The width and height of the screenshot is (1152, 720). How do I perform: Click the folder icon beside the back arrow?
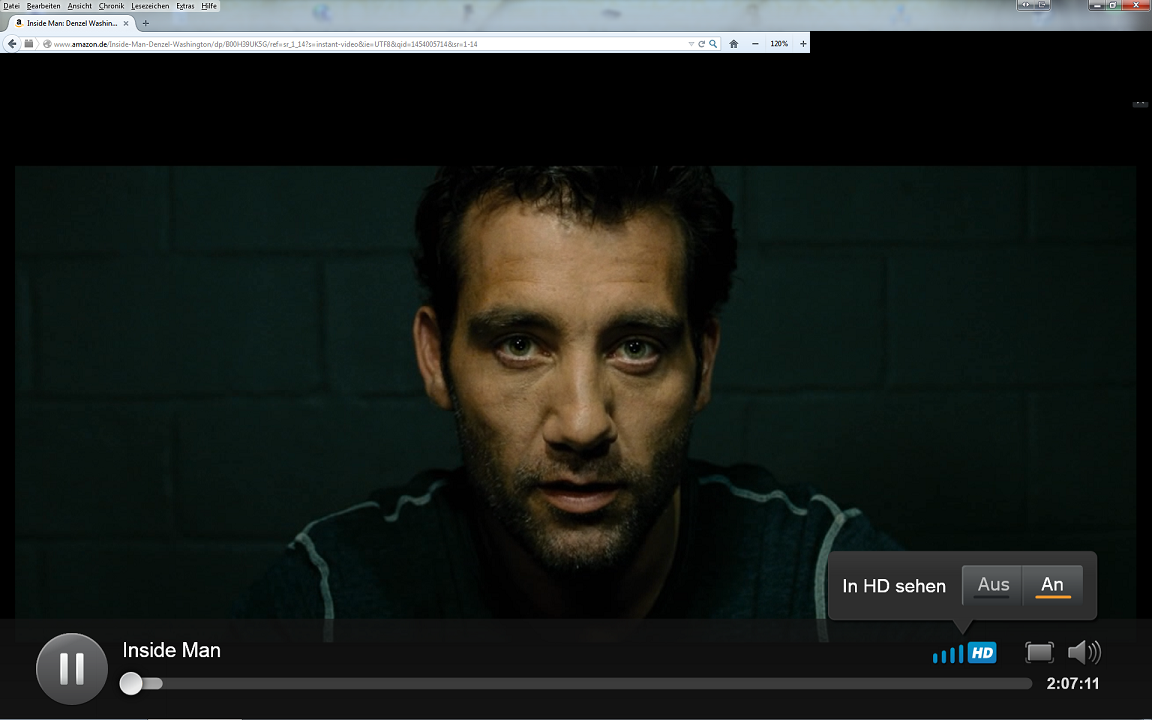pos(29,44)
